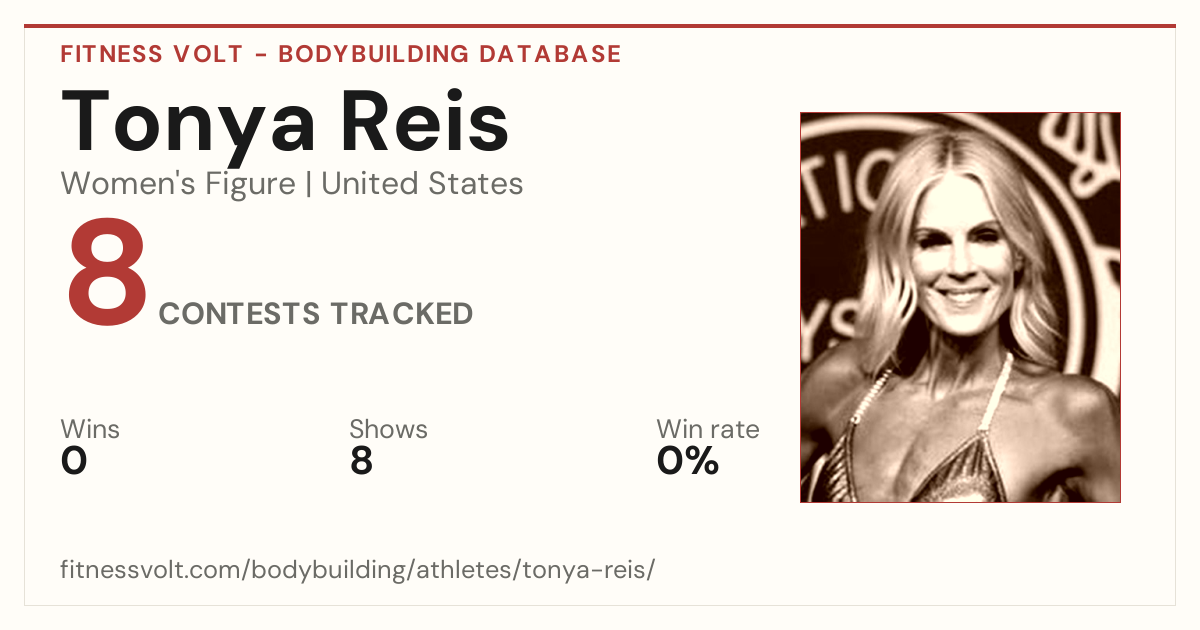Click the Wins label

(x=90, y=430)
